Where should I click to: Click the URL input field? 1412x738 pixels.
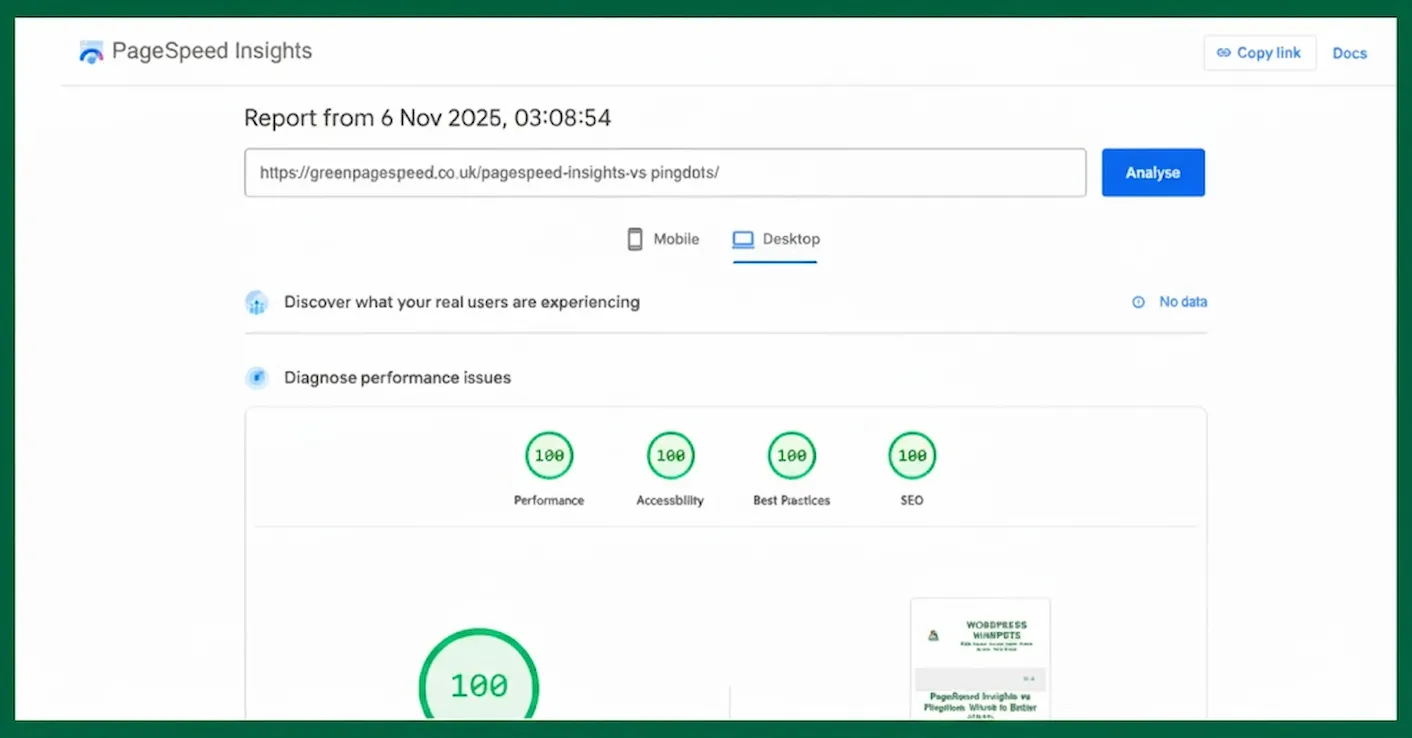coord(664,173)
